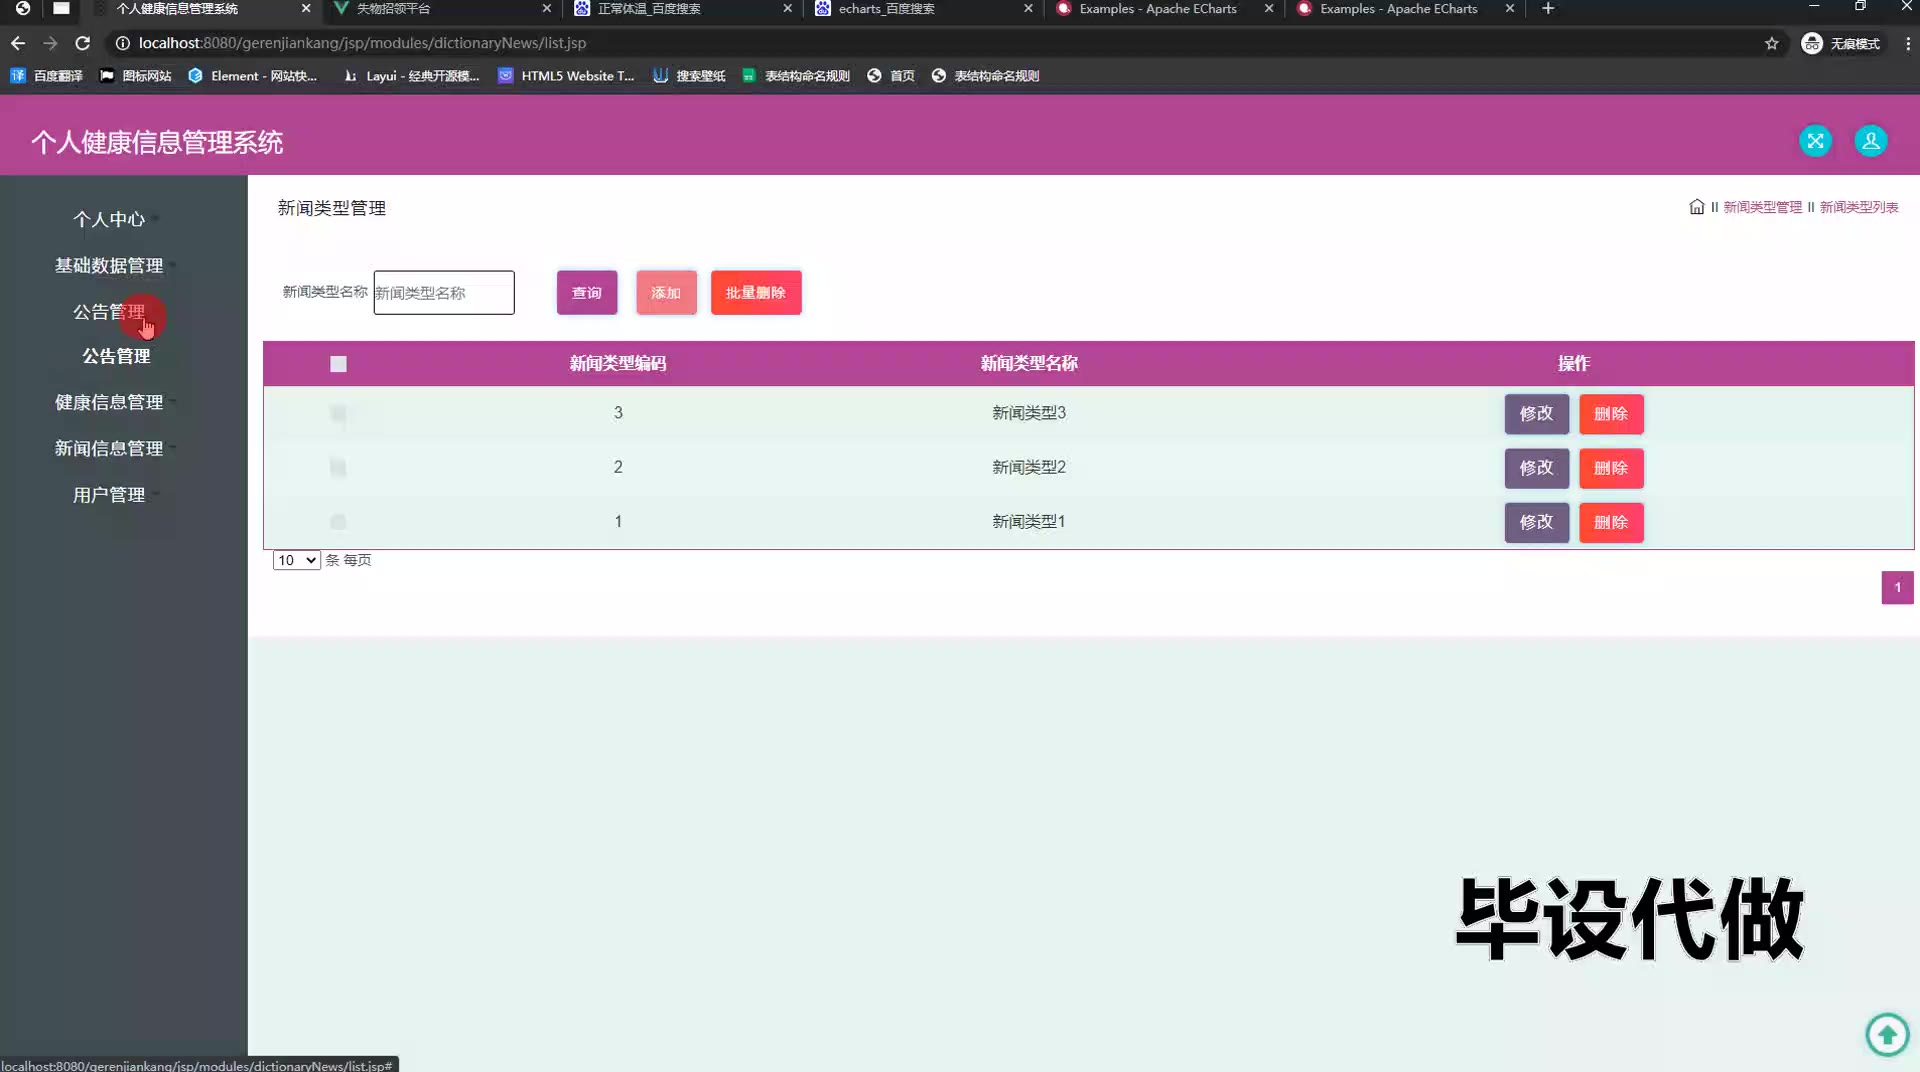Click 删除 for 新闻类型2

click(1611, 468)
